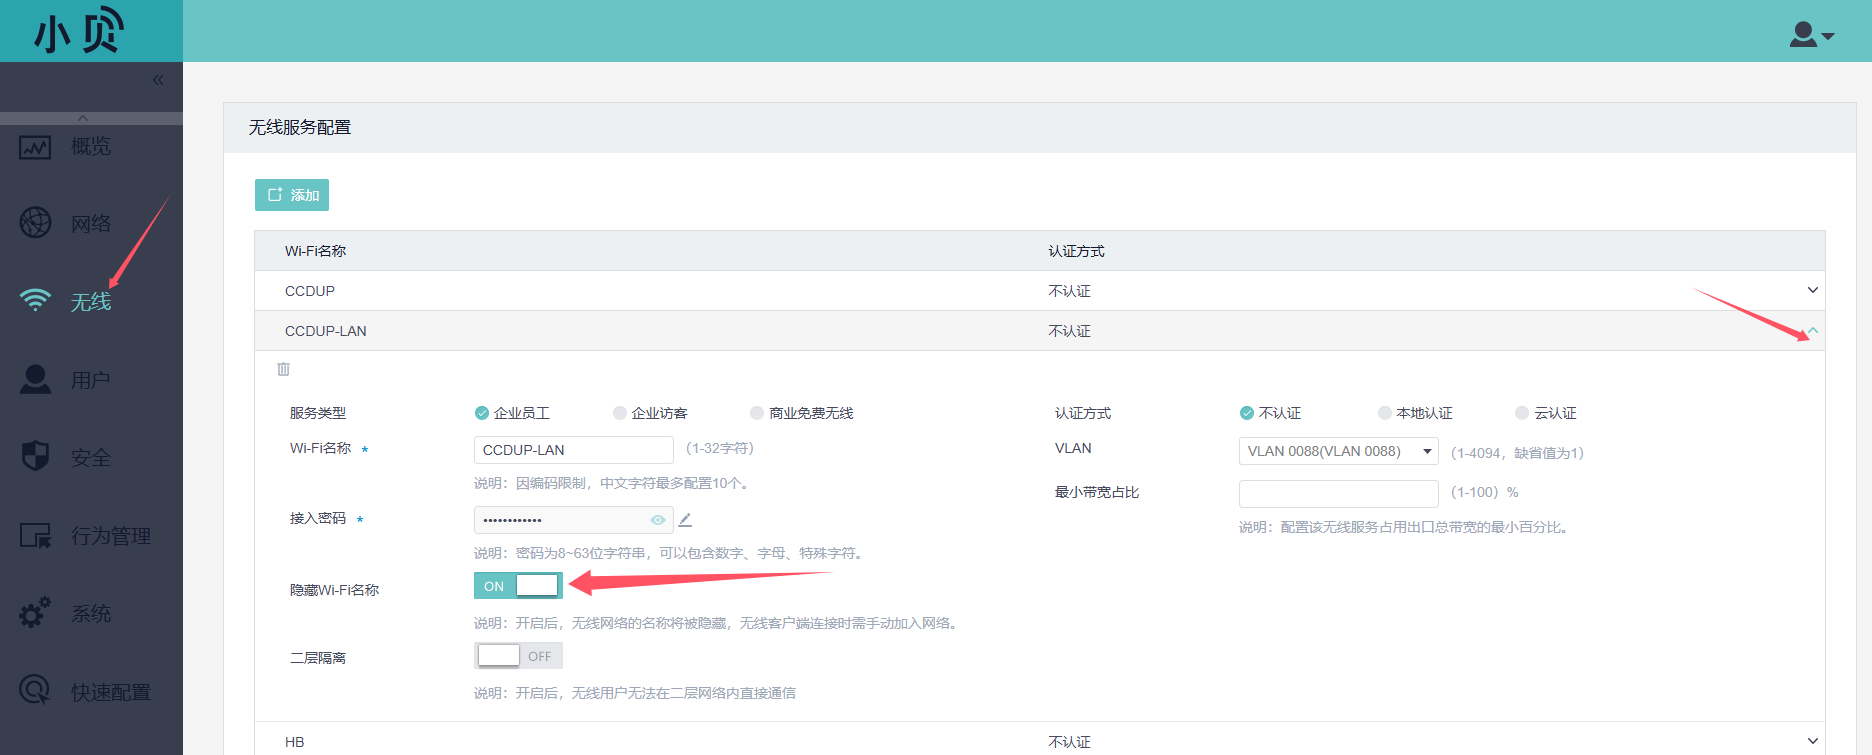Click the 网络 globe icon
The width and height of the screenshot is (1872, 755).
tap(35, 223)
